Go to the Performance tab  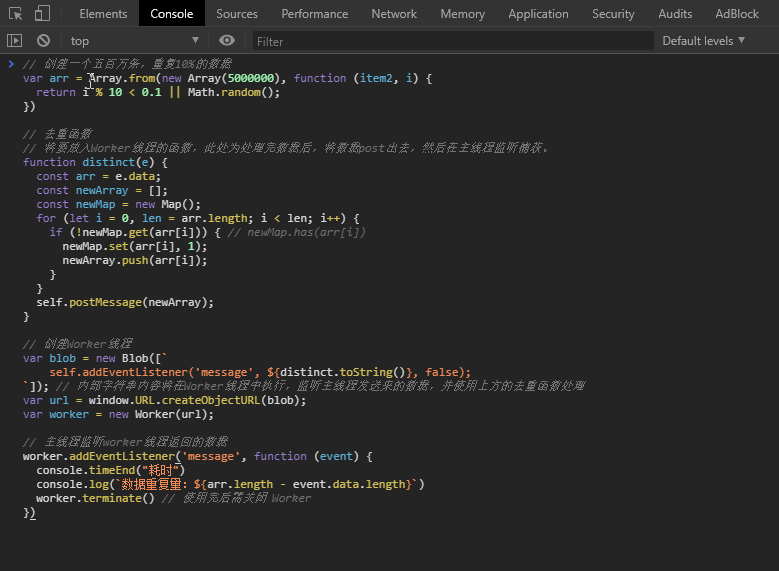tap(315, 14)
